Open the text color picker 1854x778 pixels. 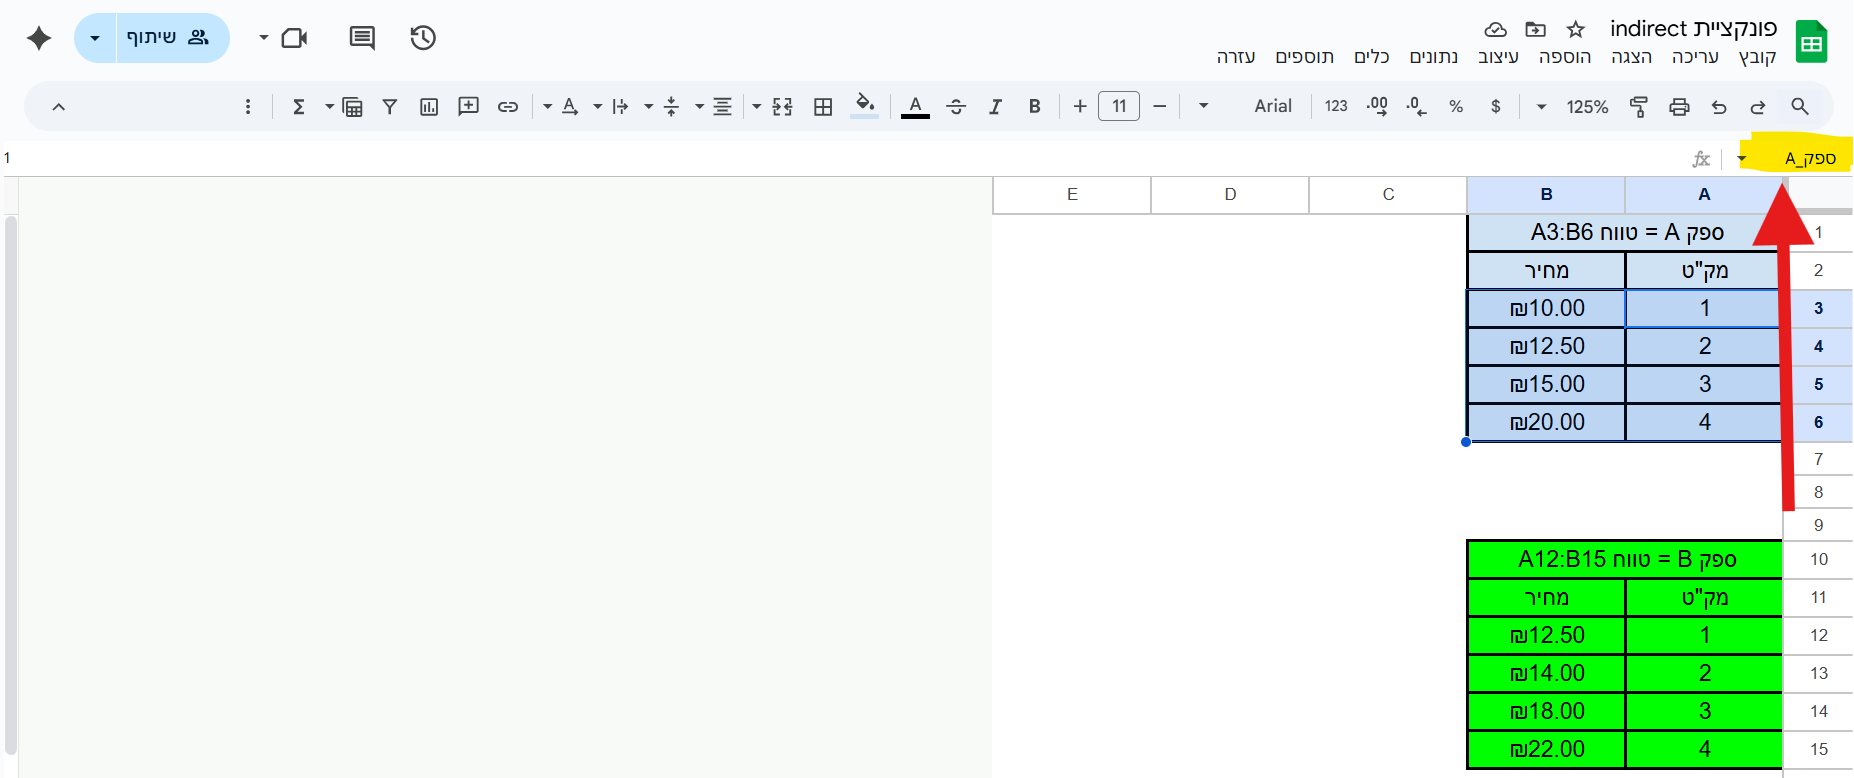point(915,106)
